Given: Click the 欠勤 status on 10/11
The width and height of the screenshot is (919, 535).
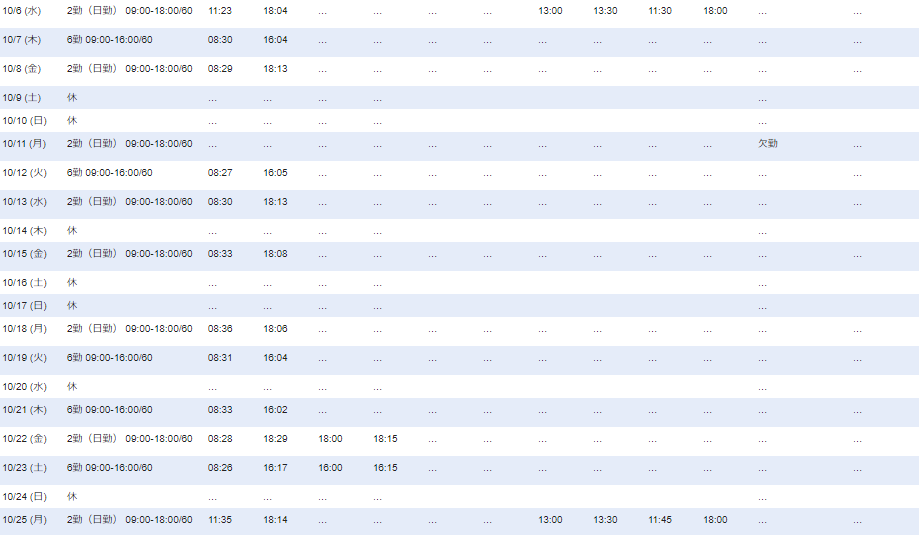Looking at the screenshot, I should point(767,144).
